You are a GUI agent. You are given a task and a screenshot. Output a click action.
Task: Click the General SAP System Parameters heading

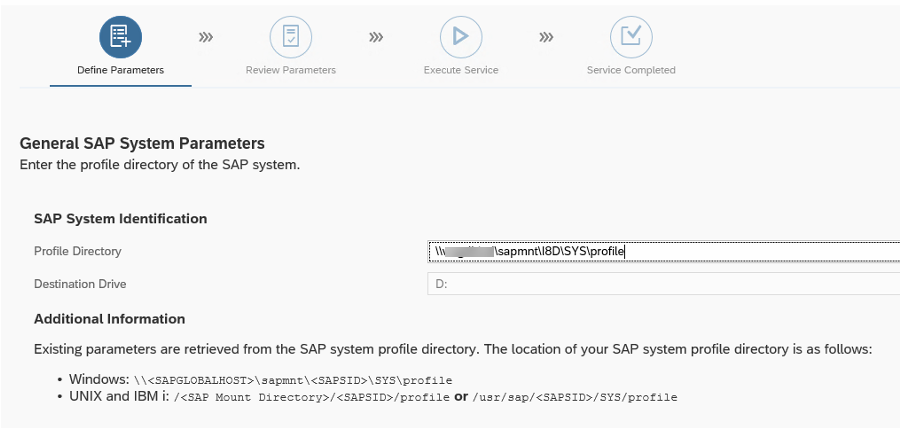(142, 143)
